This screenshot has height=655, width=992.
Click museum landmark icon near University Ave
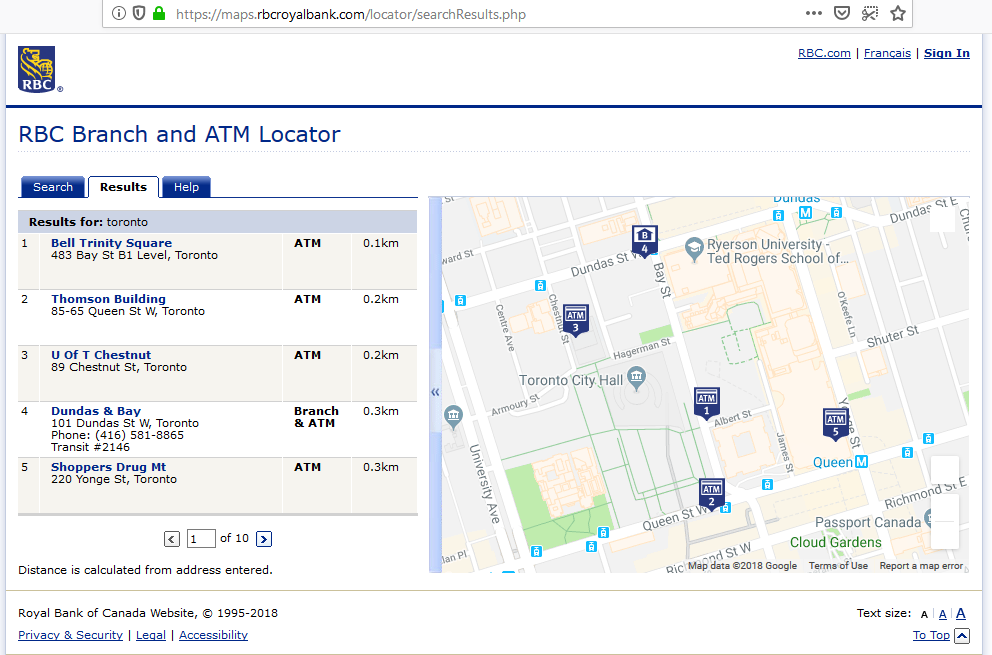tap(453, 416)
